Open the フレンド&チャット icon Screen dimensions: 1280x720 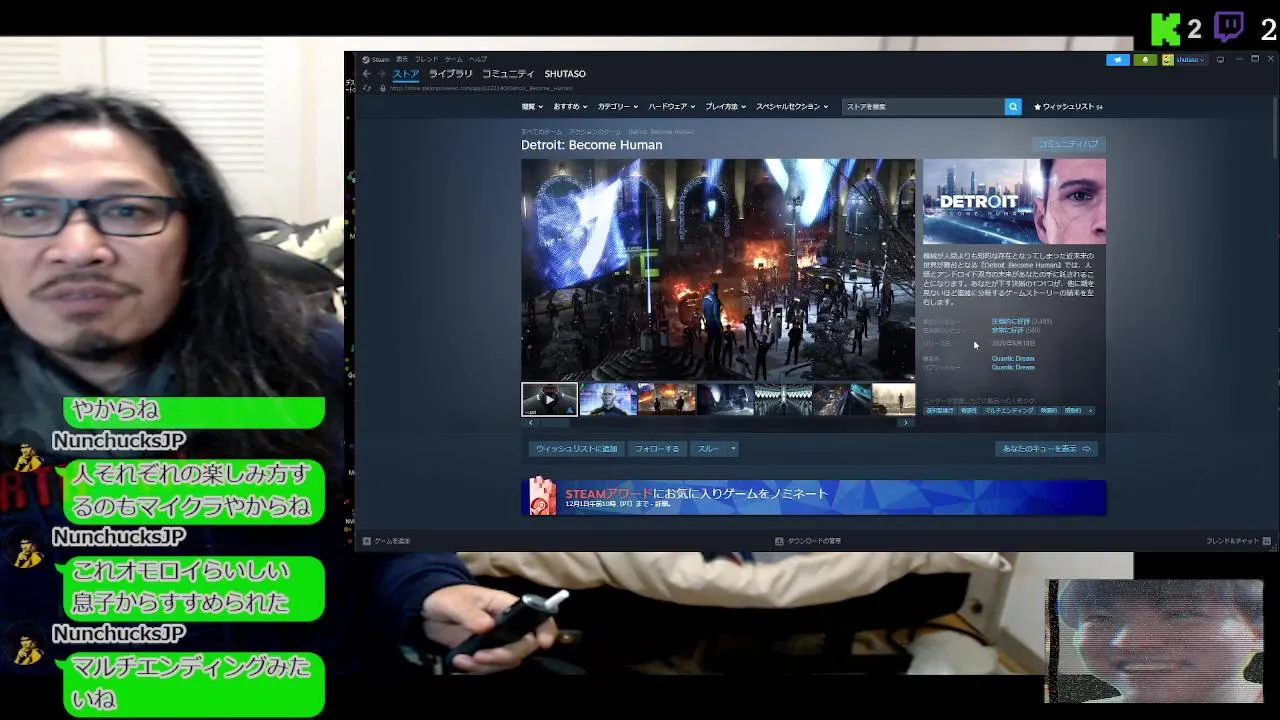click(1267, 541)
